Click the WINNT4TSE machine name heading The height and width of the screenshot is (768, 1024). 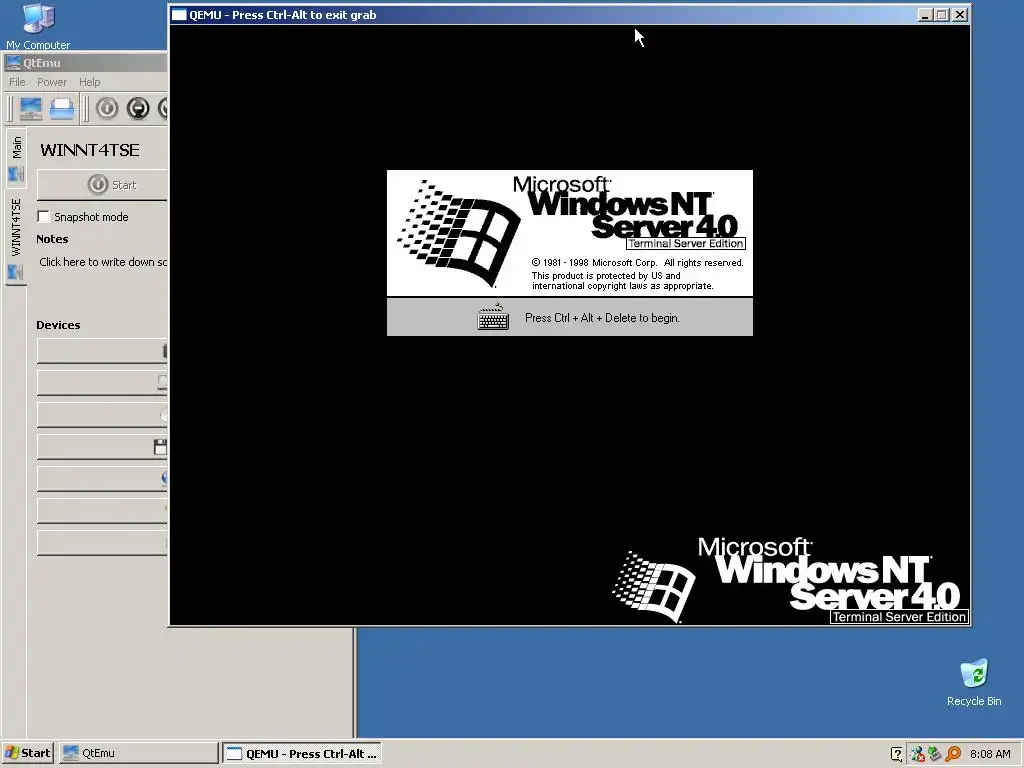[x=89, y=150]
